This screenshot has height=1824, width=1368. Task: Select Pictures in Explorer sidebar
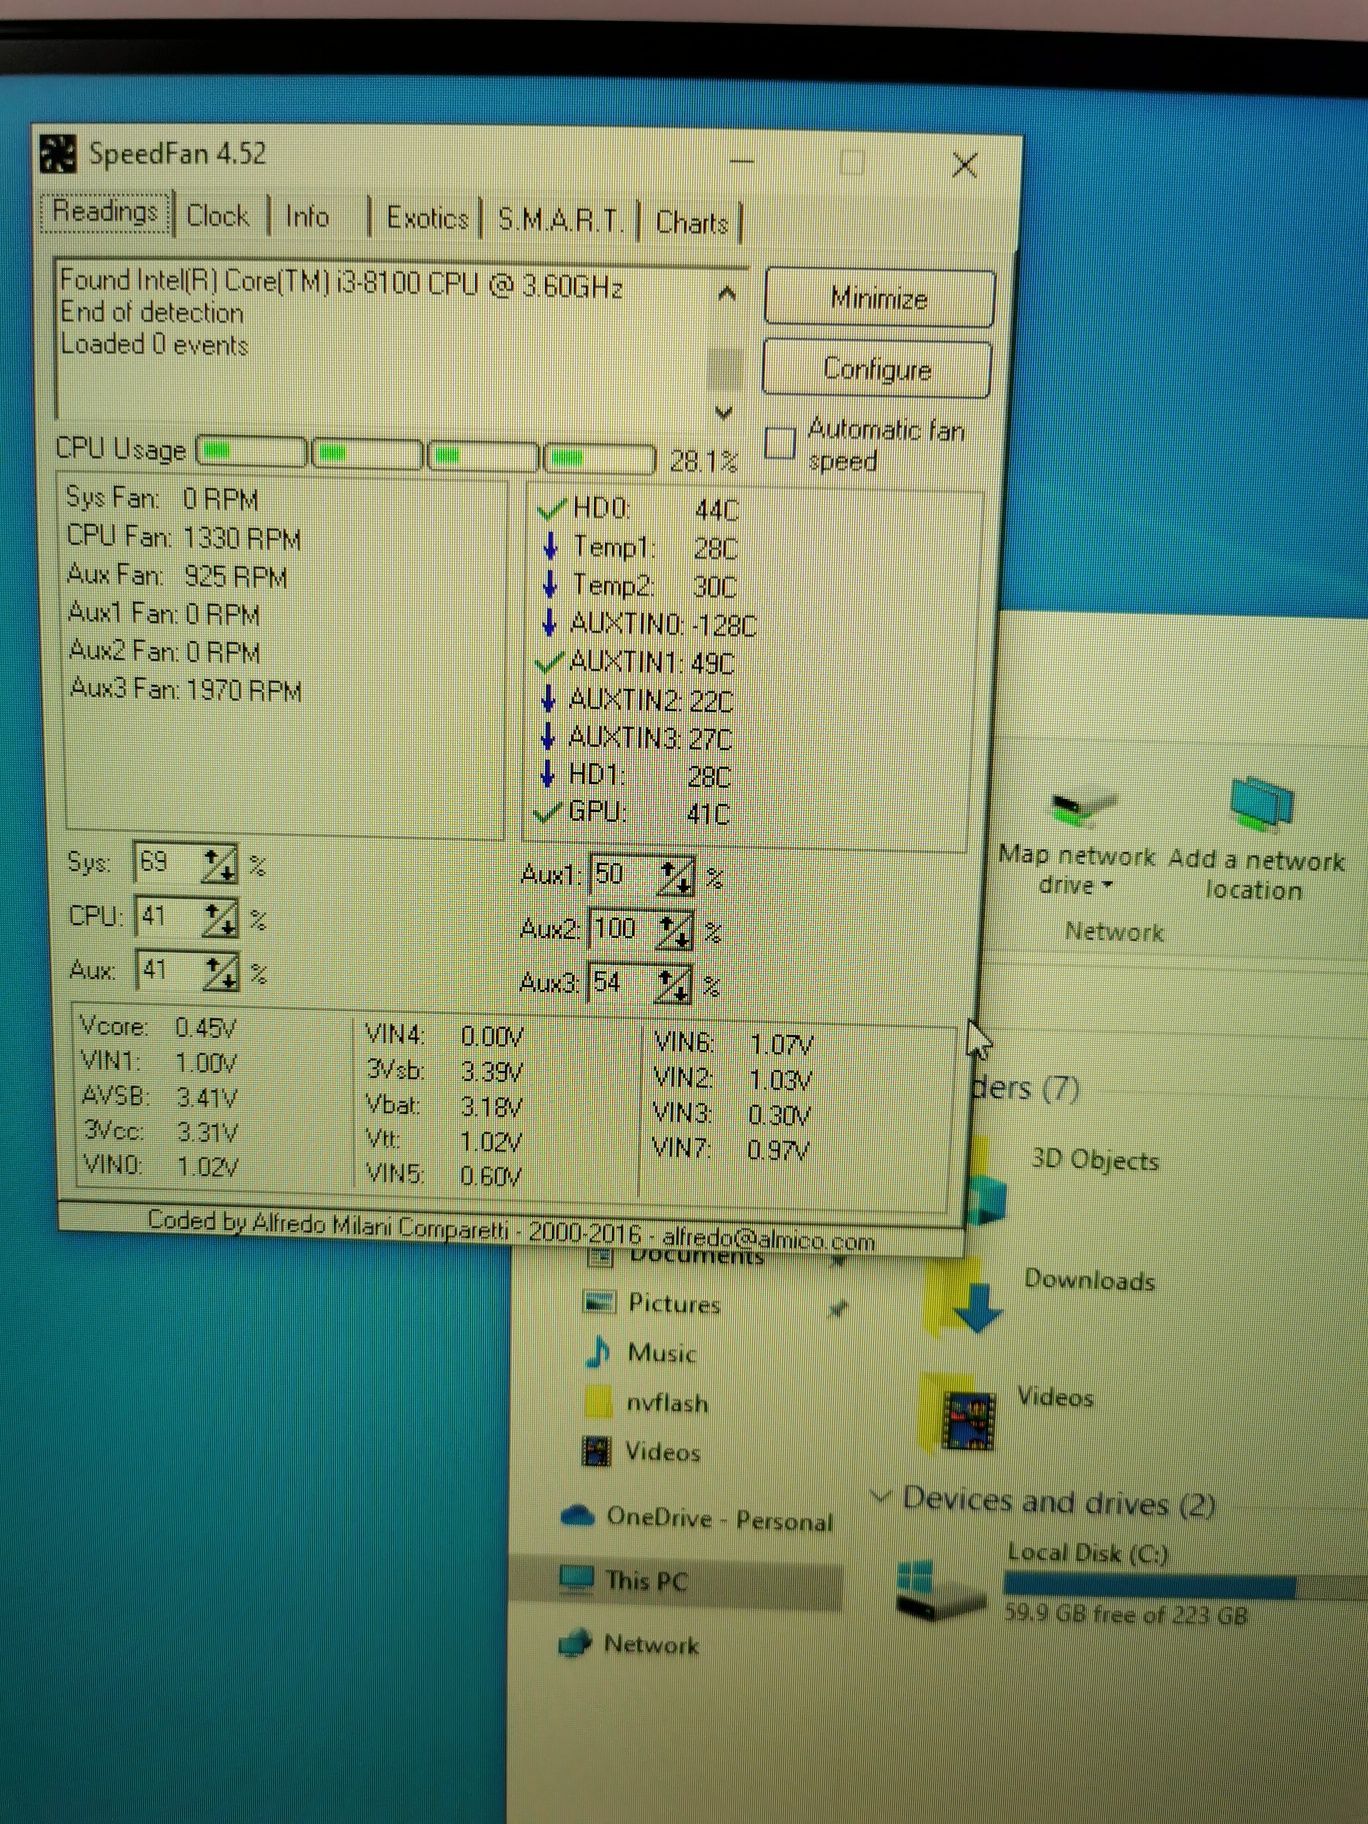[673, 1303]
